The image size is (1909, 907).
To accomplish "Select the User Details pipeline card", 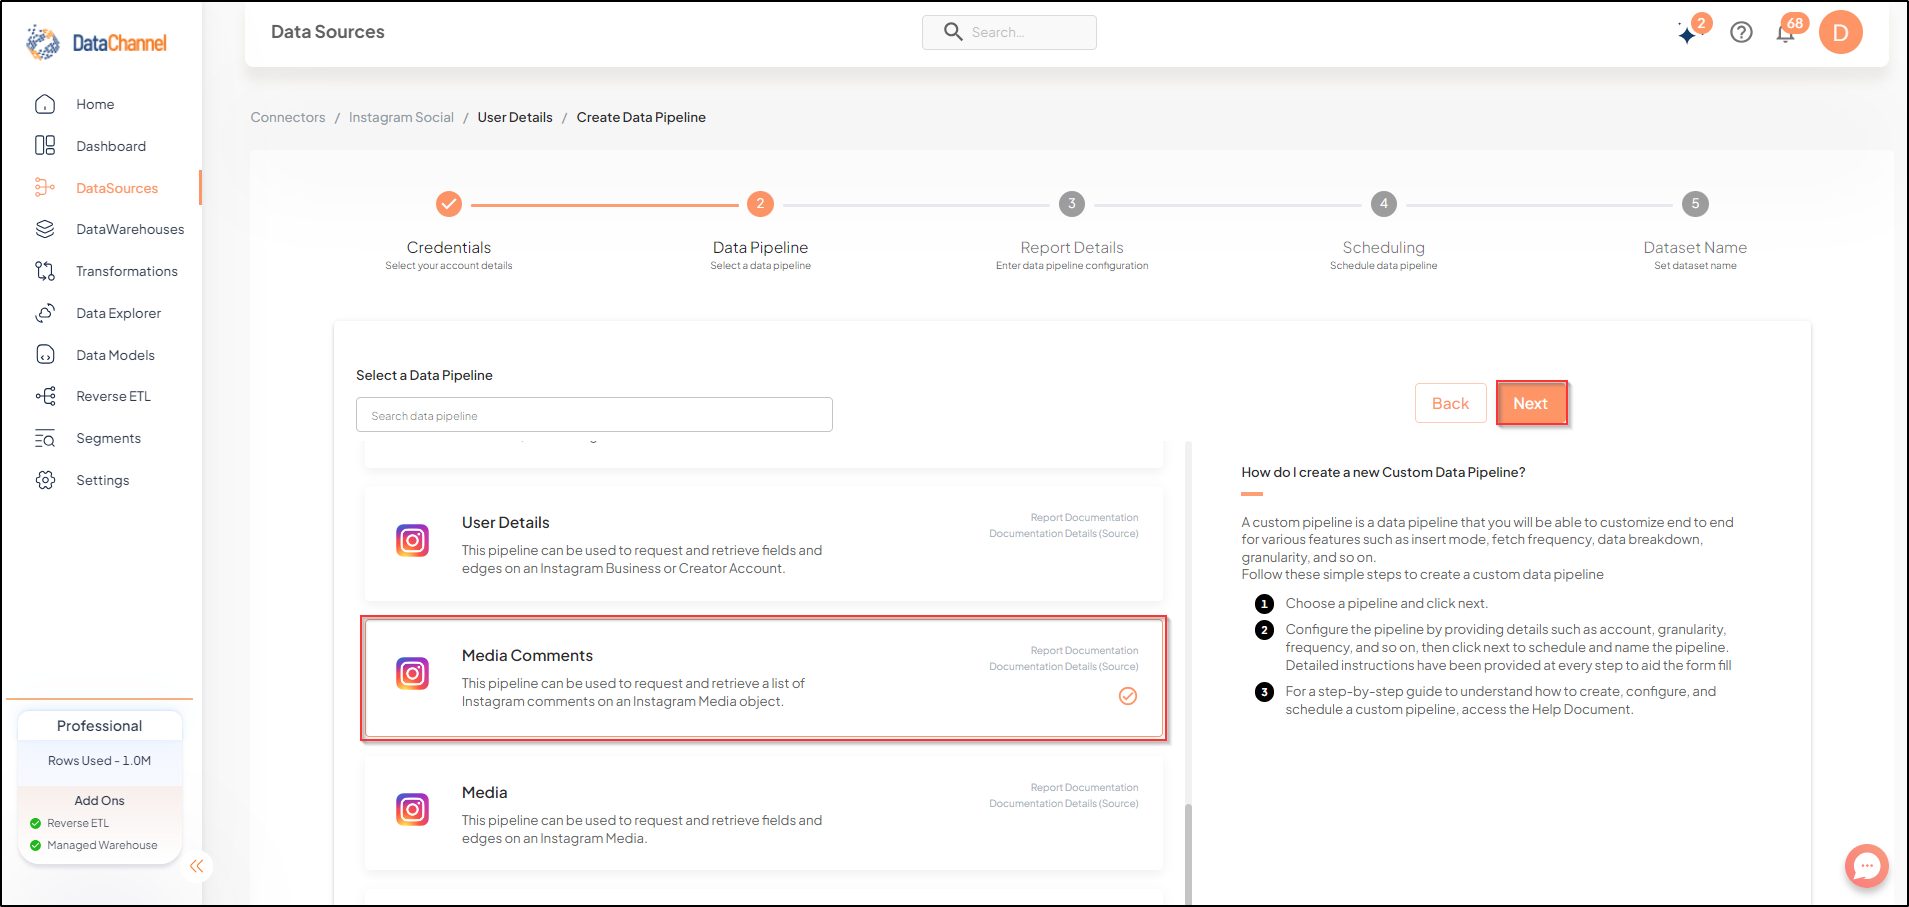I will point(764,544).
